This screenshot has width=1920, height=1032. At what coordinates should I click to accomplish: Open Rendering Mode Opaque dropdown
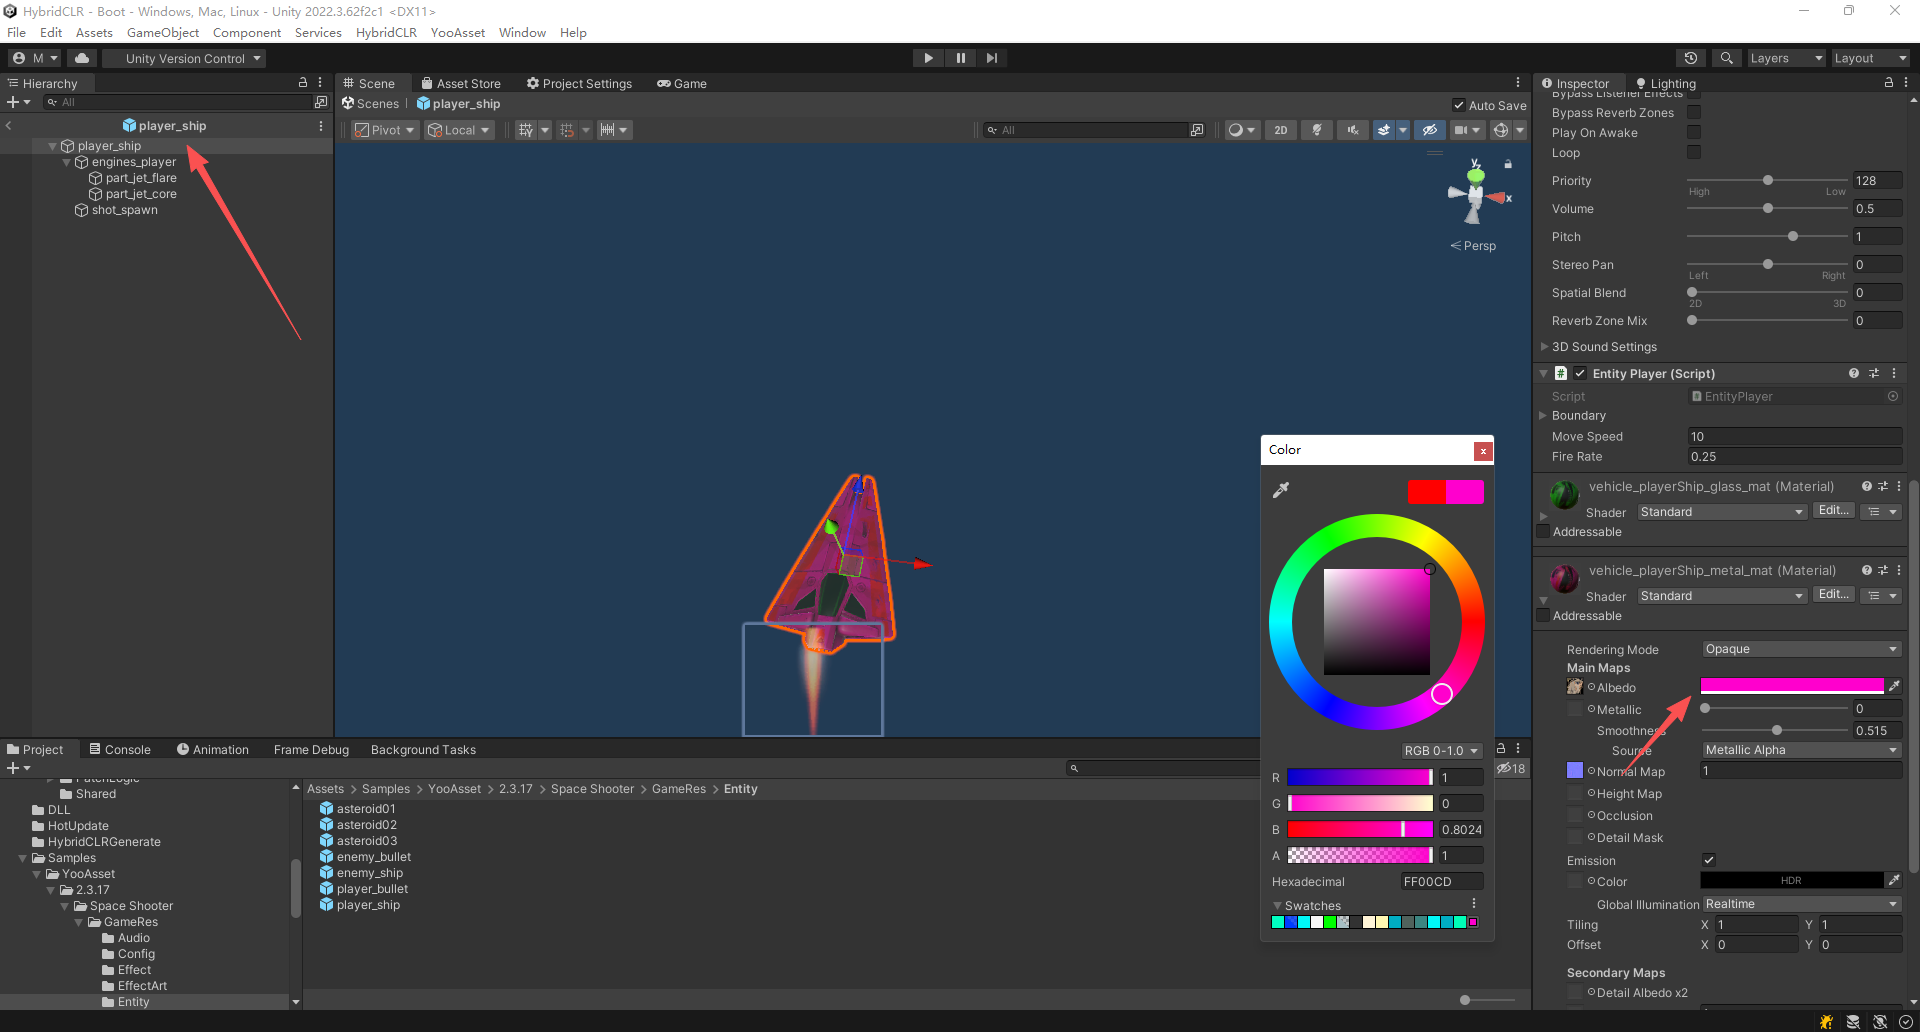pyautogui.click(x=1801, y=649)
